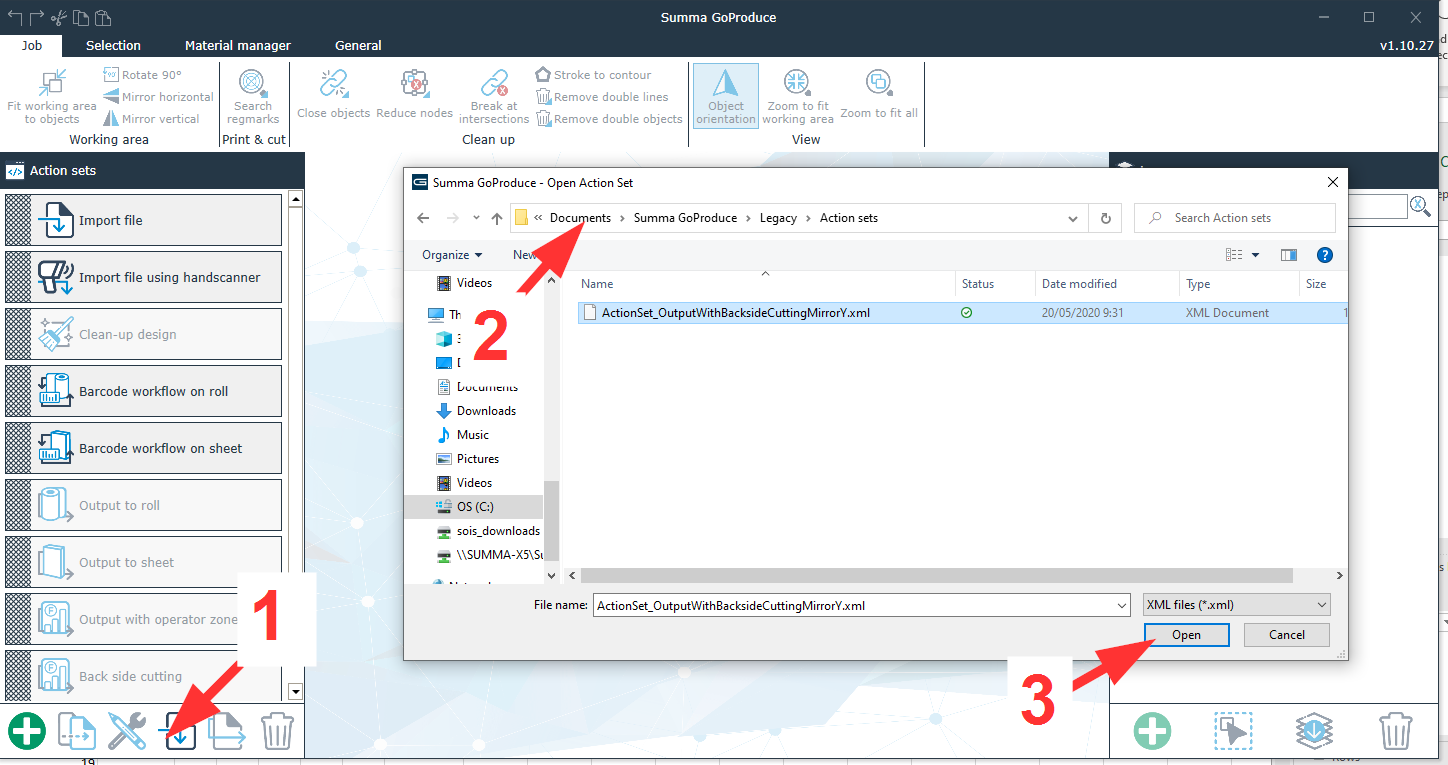Switch to the Job tab
This screenshot has height=765, width=1448.
32,45
